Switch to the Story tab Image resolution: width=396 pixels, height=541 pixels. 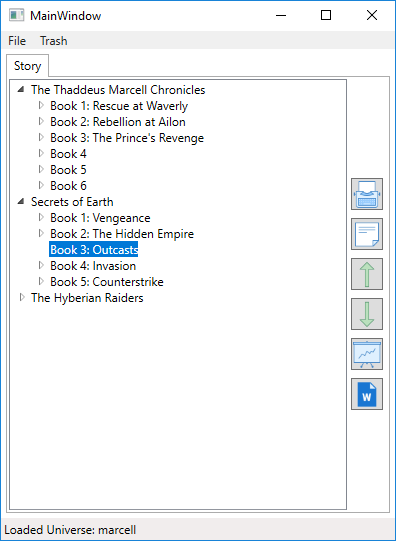(28, 66)
